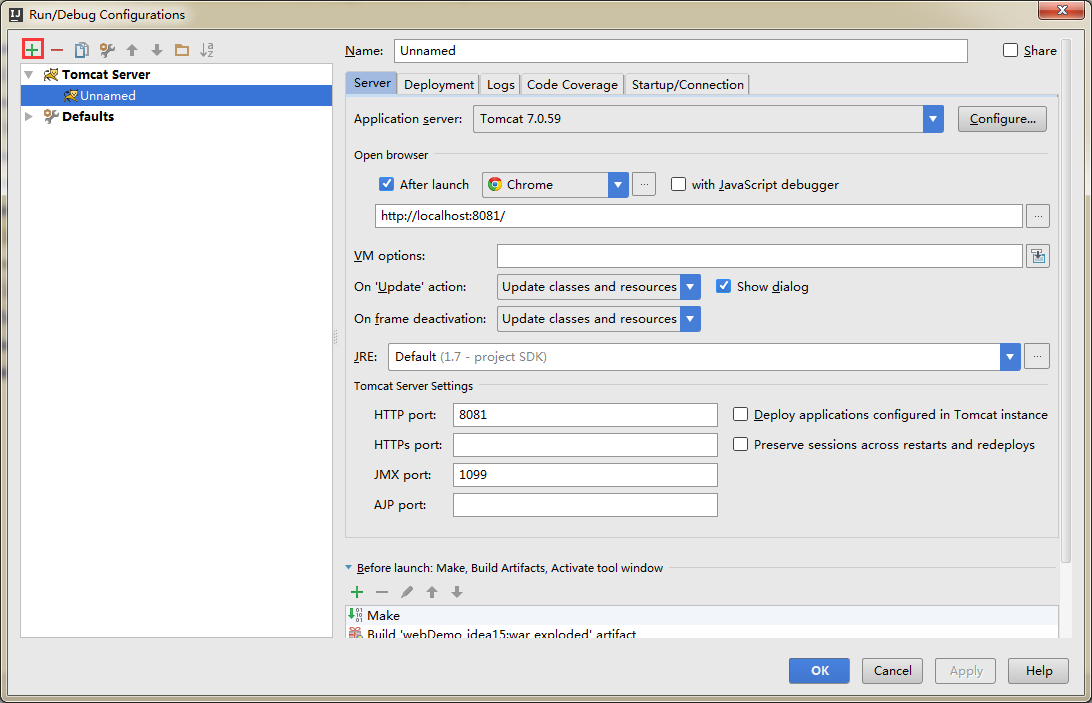Click Tomcat Server group icon
The height and width of the screenshot is (703, 1092).
point(51,75)
